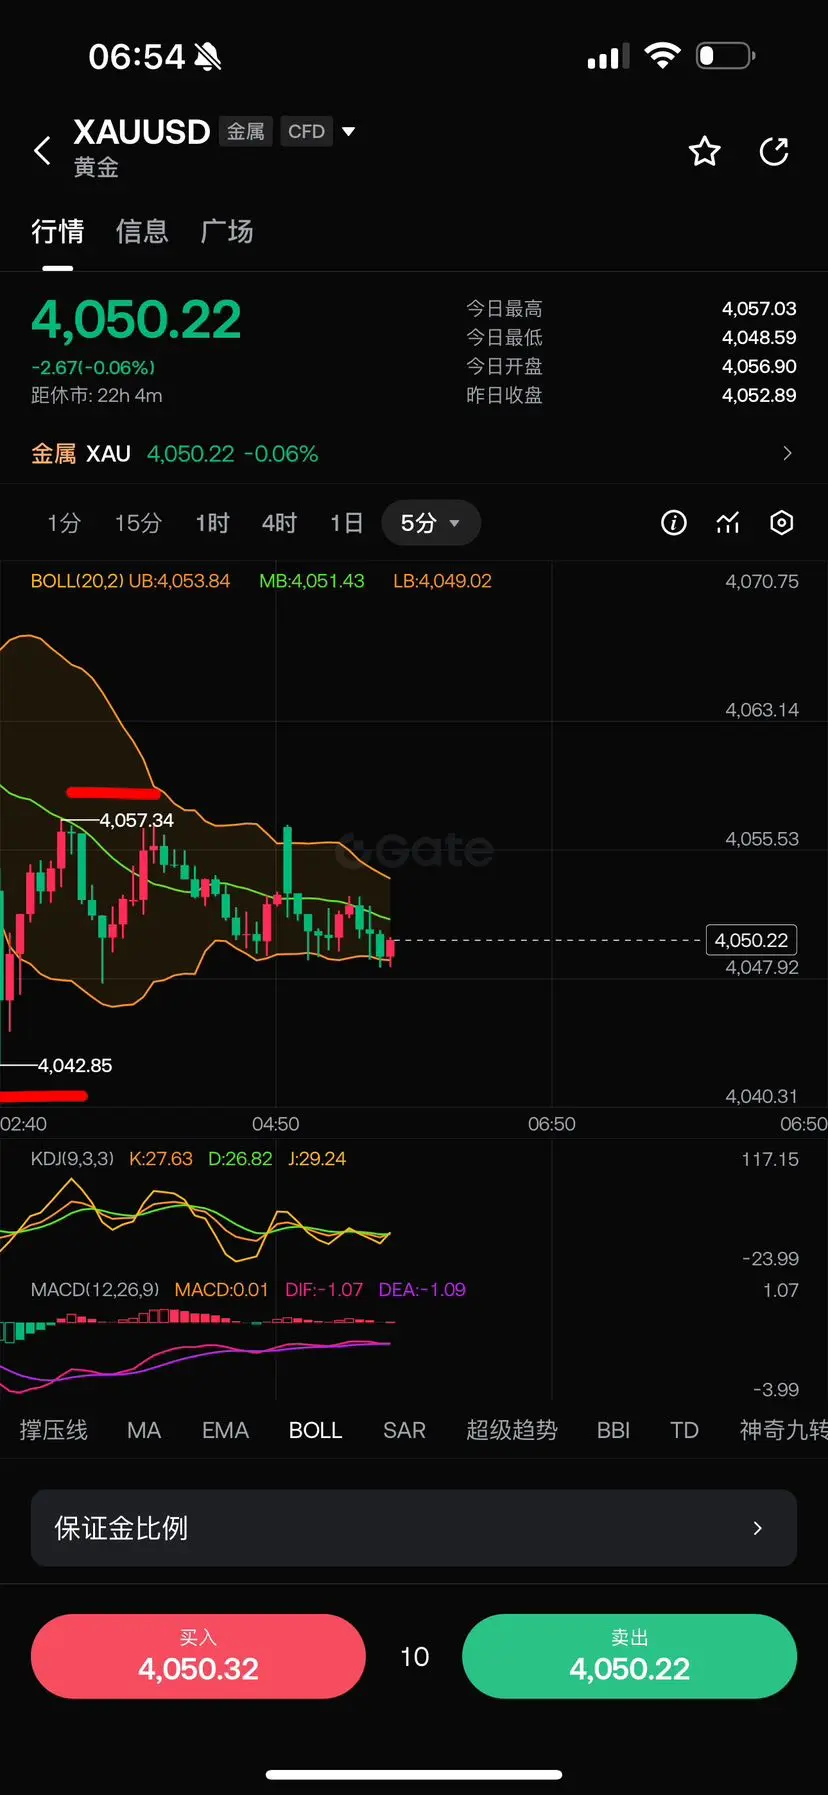
Task: Tap the 昨日收盘 value 4,052.89
Action: (x=759, y=395)
